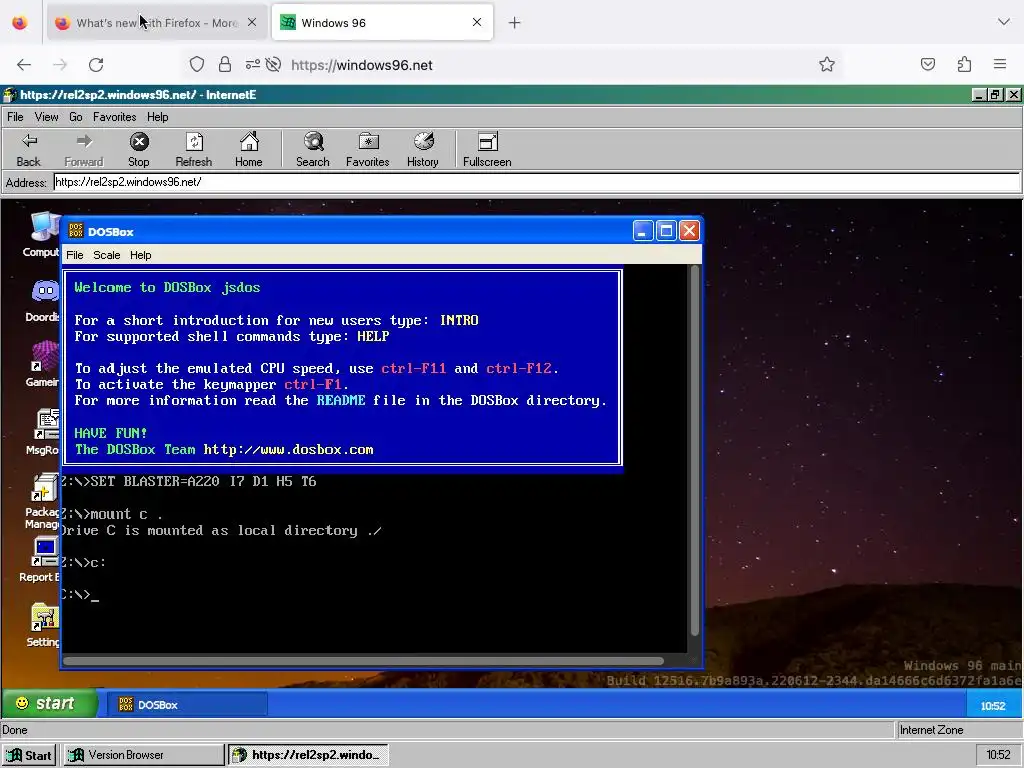The height and width of the screenshot is (768, 1024).
Task: Open the InternetE Help menu
Action: (x=157, y=117)
